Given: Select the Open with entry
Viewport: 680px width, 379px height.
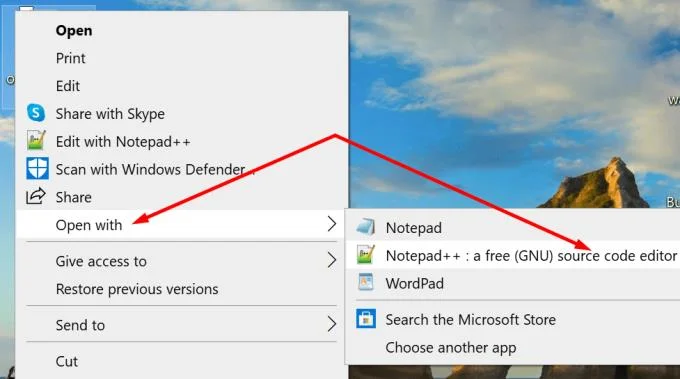Looking at the screenshot, I should pyautogui.click(x=89, y=225).
